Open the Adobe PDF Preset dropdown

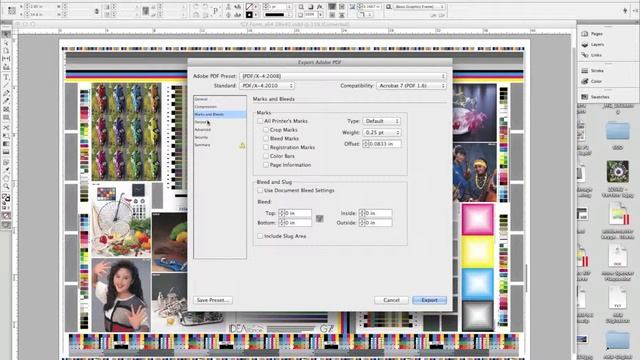tap(343, 76)
